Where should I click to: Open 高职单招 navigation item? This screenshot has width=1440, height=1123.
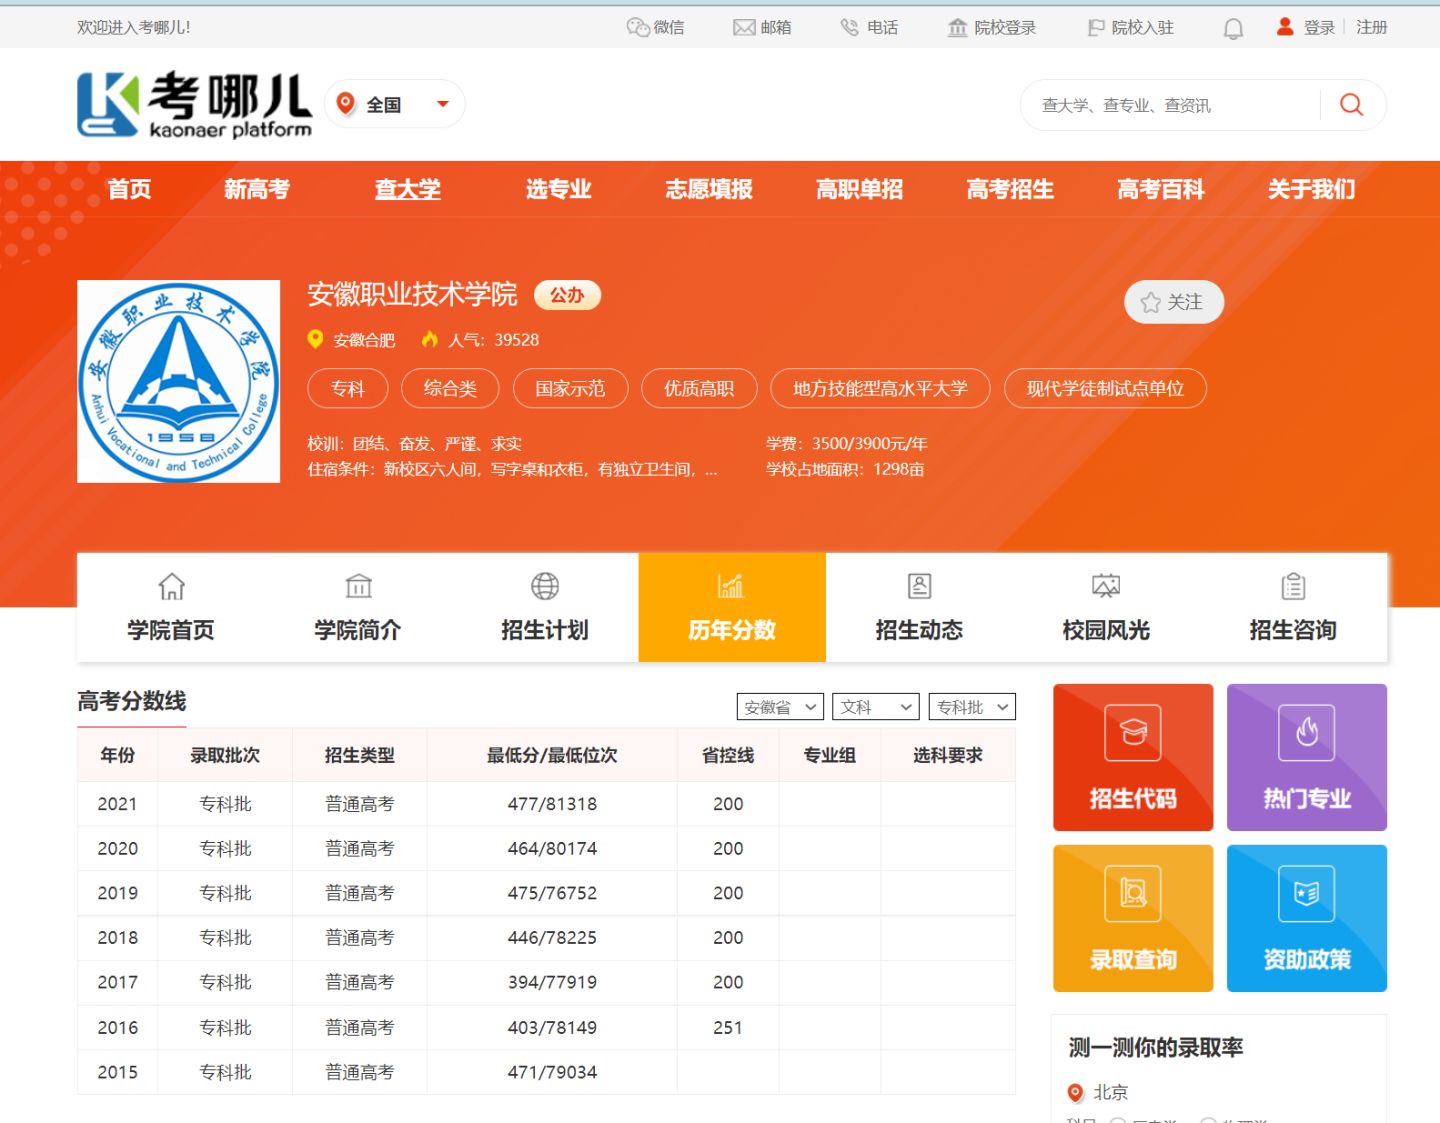coord(860,189)
